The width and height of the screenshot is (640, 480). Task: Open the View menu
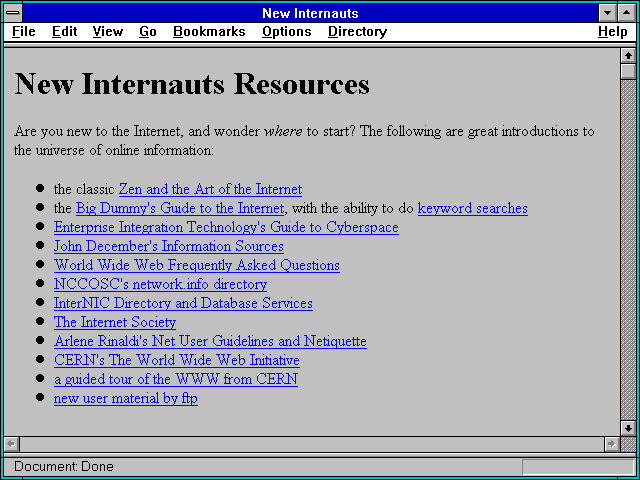point(108,32)
